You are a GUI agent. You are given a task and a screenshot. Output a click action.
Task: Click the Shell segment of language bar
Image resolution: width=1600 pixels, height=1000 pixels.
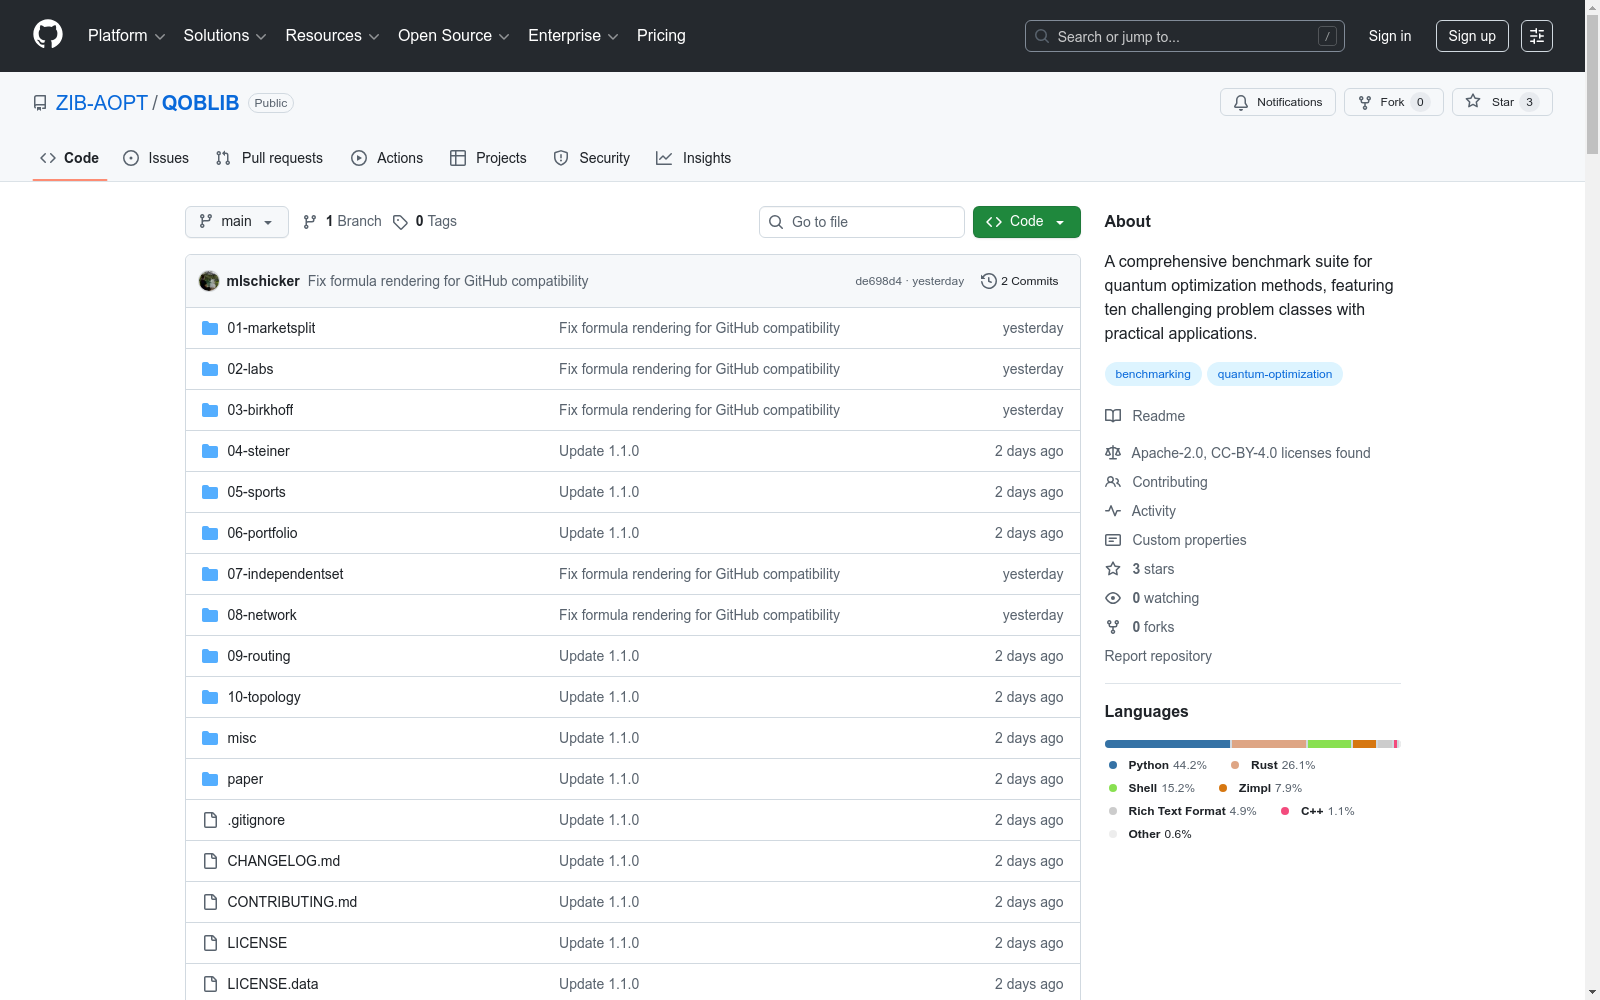1330,744
